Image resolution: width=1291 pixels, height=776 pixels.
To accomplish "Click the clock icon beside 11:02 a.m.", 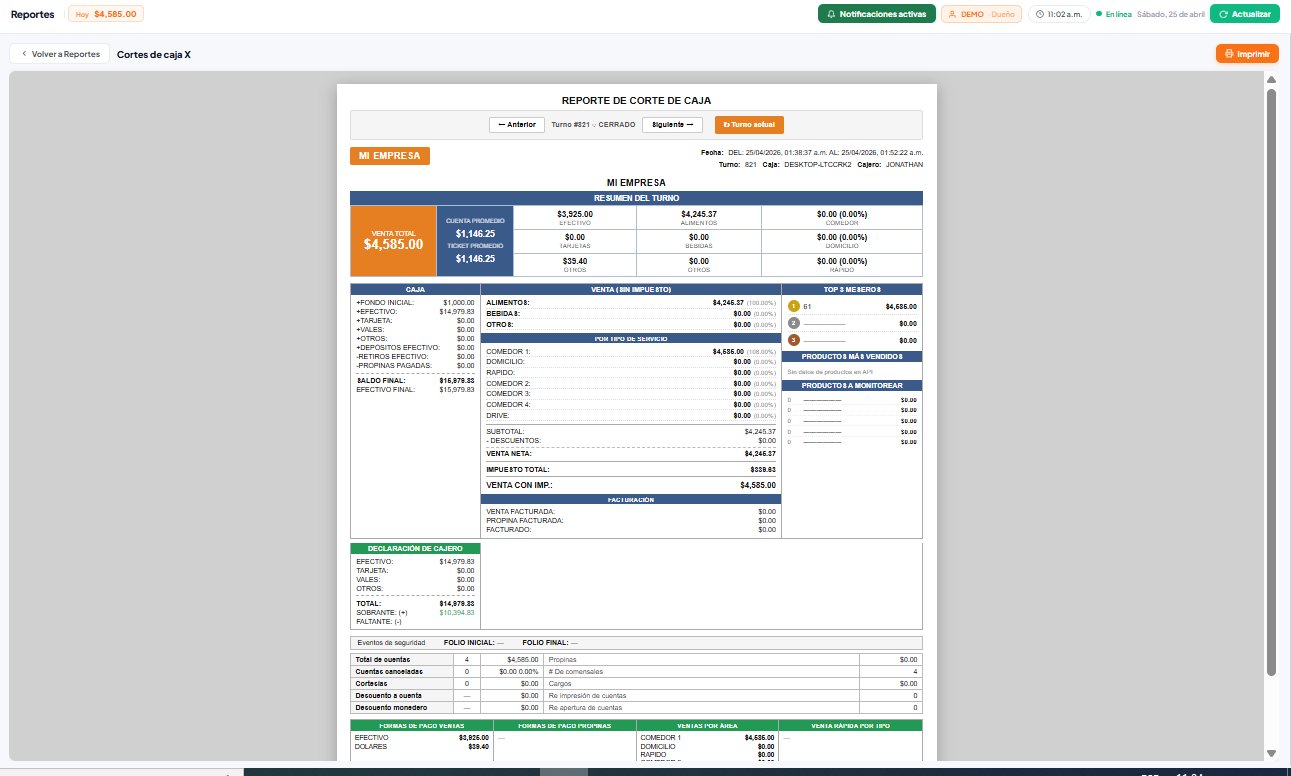I will pyautogui.click(x=1041, y=14).
